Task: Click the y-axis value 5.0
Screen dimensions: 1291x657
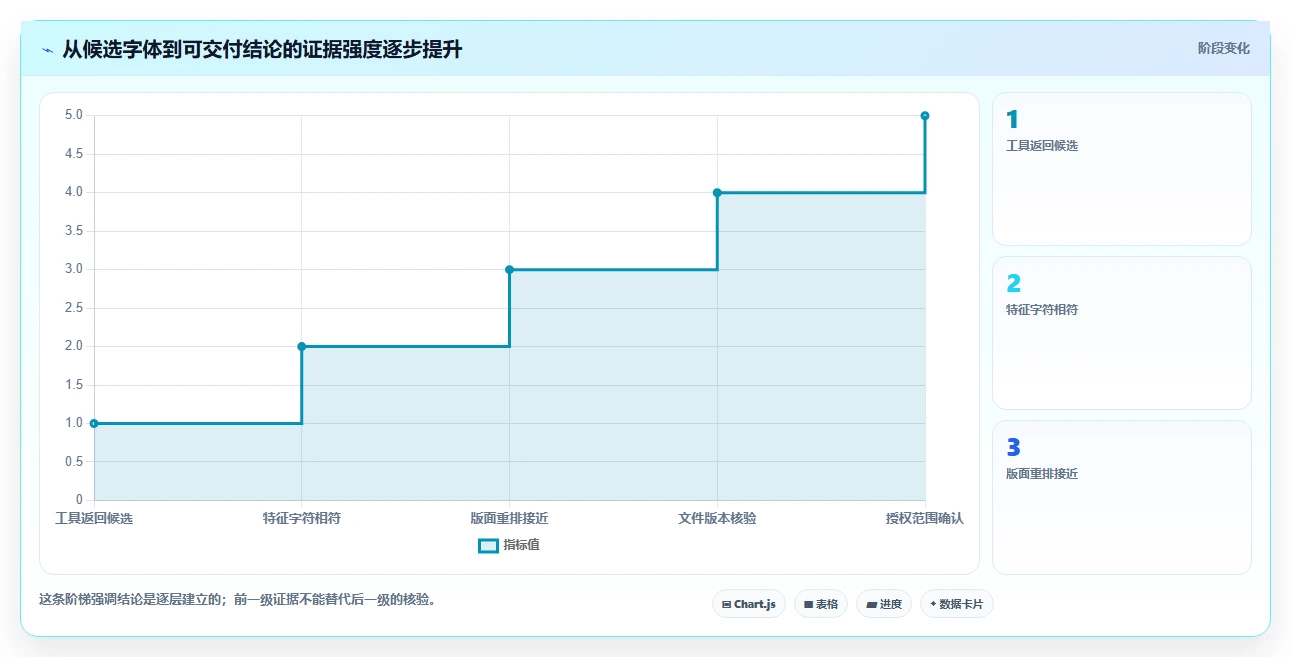Action: click(74, 115)
